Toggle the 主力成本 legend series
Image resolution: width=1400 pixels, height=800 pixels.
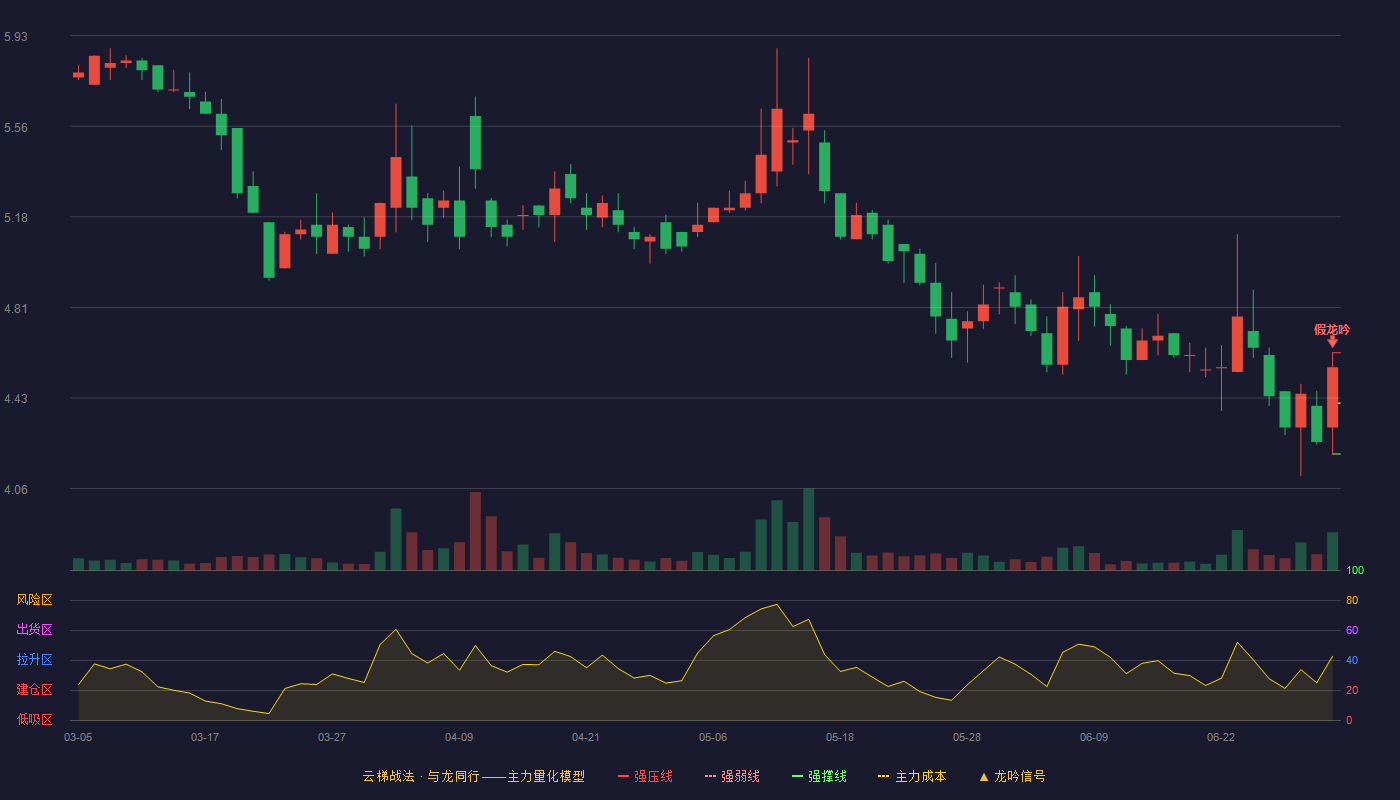point(912,776)
